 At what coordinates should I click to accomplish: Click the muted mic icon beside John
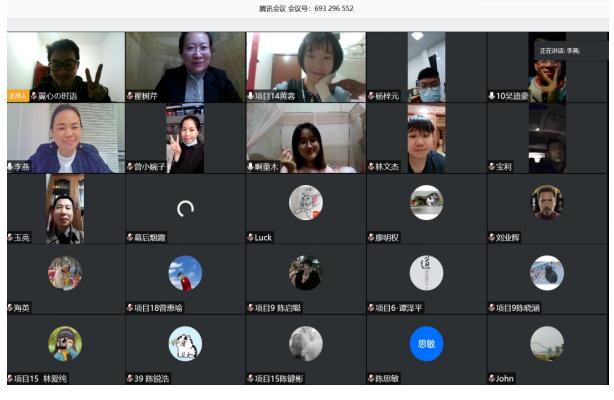[x=492, y=379]
